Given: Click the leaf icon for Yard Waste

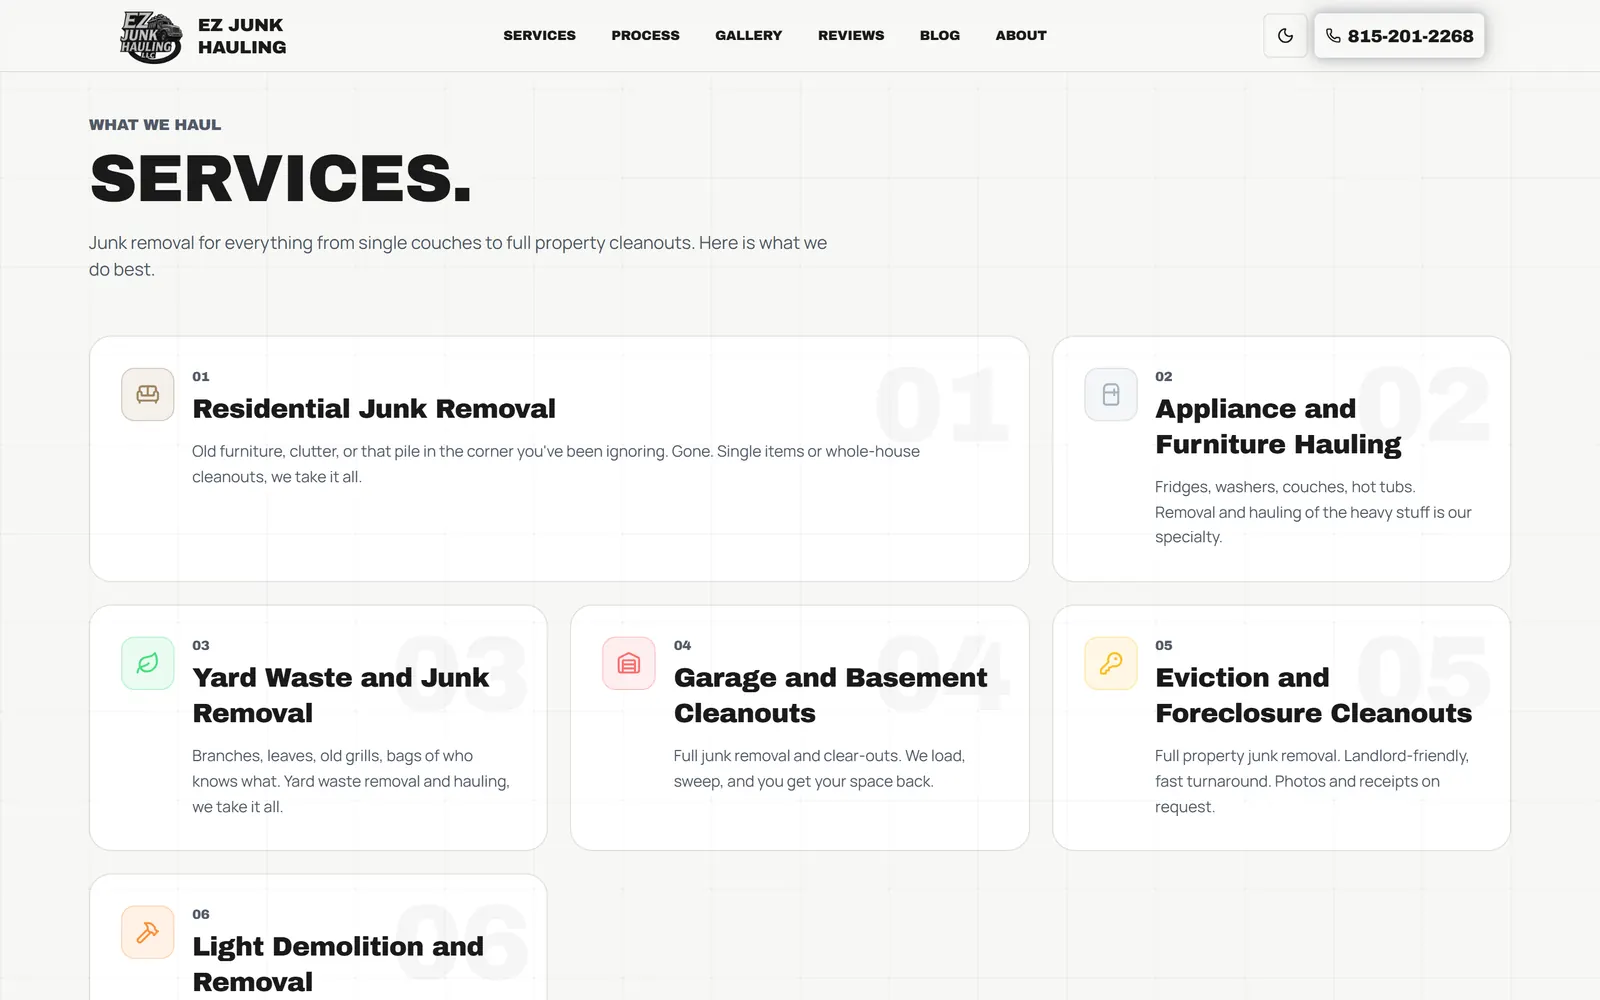Looking at the screenshot, I should [x=148, y=663].
